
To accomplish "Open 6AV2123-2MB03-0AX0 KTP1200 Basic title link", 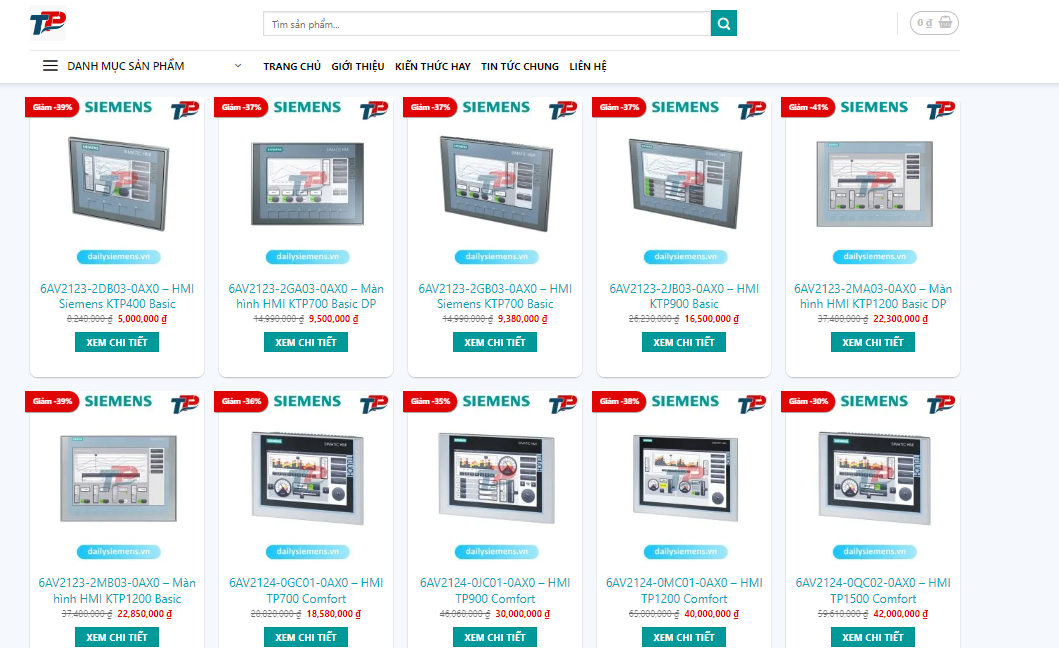I will coord(117,591).
